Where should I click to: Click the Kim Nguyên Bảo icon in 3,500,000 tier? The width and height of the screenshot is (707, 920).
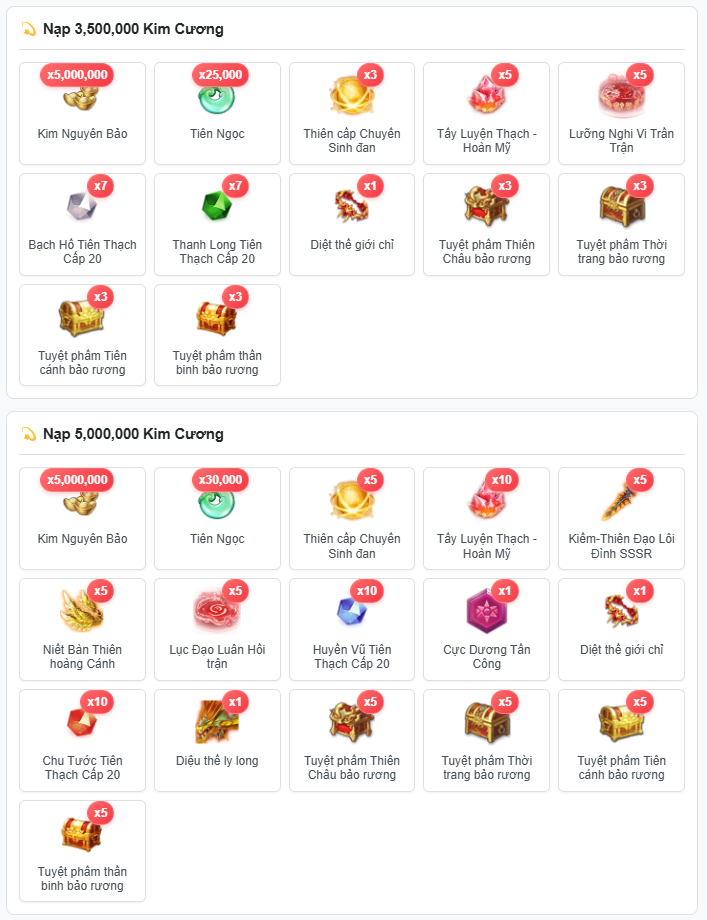click(x=81, y=97)
